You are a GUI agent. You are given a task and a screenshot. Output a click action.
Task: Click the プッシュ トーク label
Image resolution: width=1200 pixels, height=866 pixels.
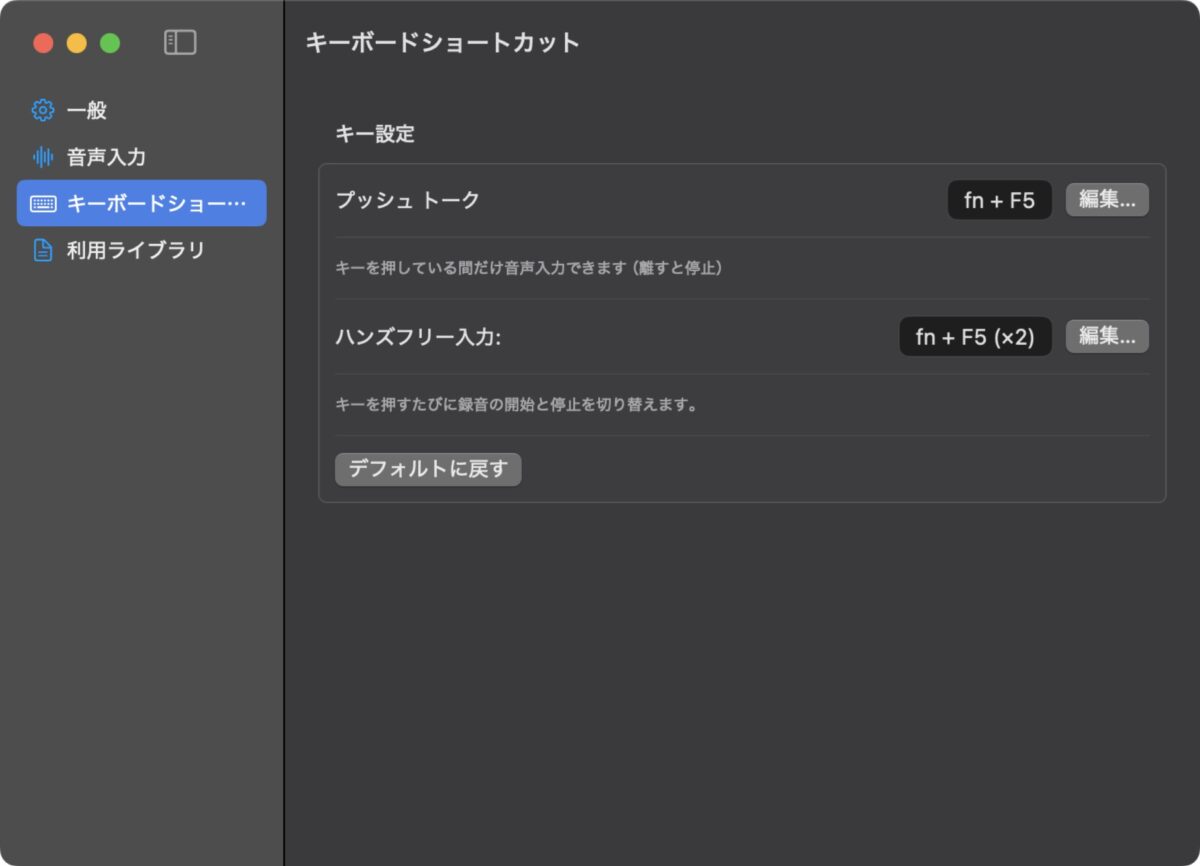pos(408,200)
